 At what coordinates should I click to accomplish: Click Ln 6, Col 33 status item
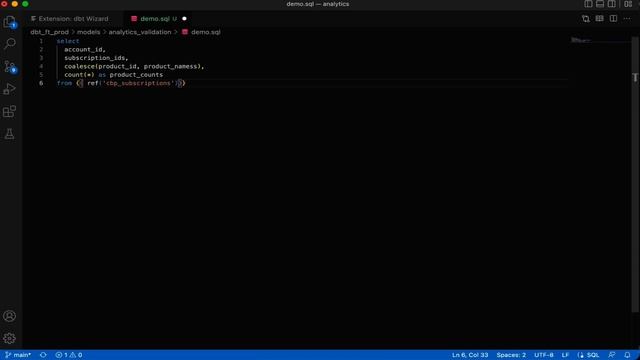coord(470,355)
